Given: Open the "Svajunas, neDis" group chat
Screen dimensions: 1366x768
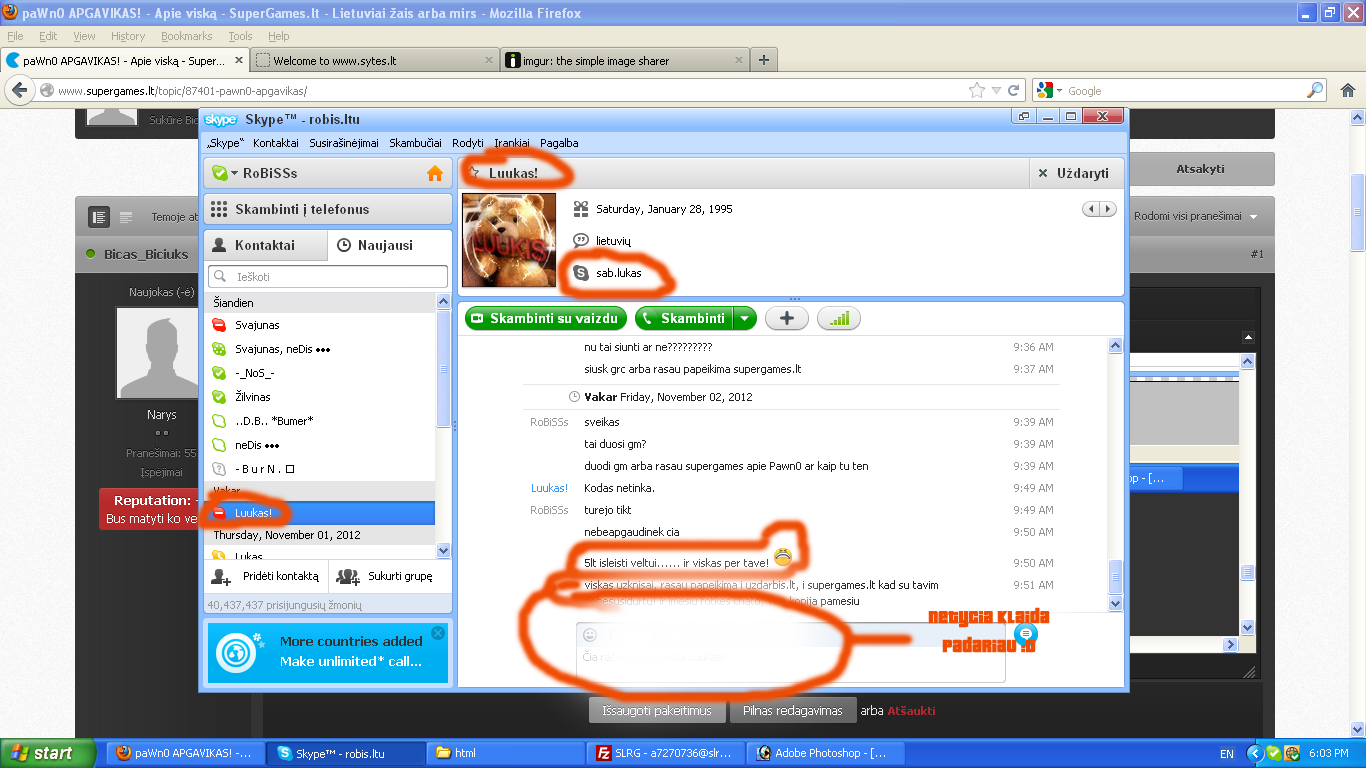Looking at the screenshot, I should point(320,349).
